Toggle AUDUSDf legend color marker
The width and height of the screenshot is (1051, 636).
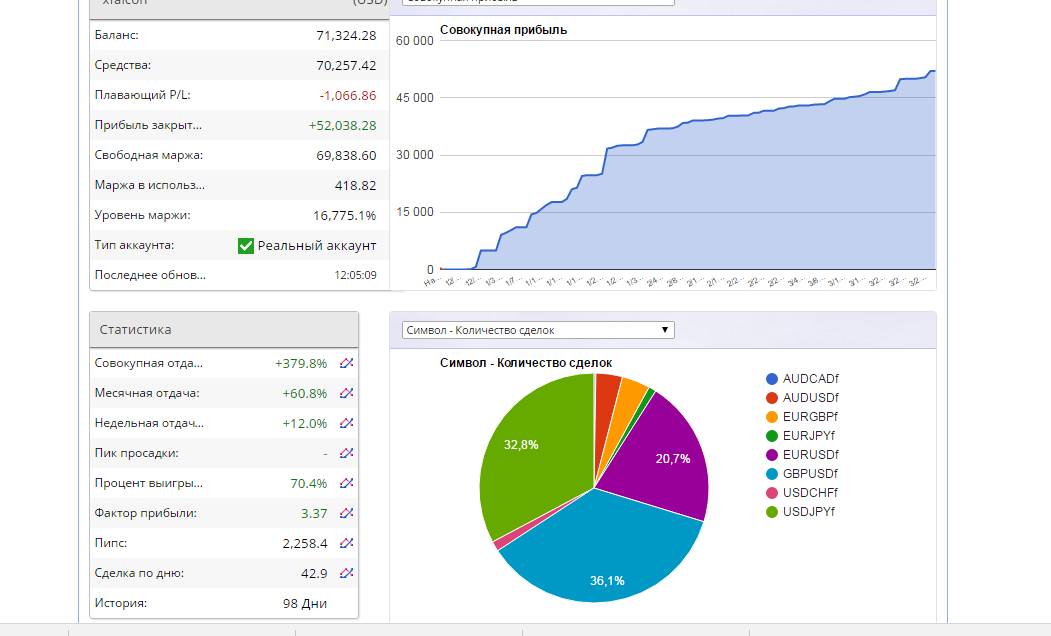coord(772,398)
